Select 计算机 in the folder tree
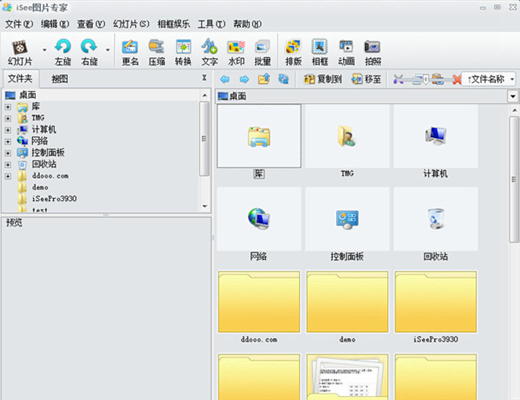 pyautogui.click(x=44, y=130)
